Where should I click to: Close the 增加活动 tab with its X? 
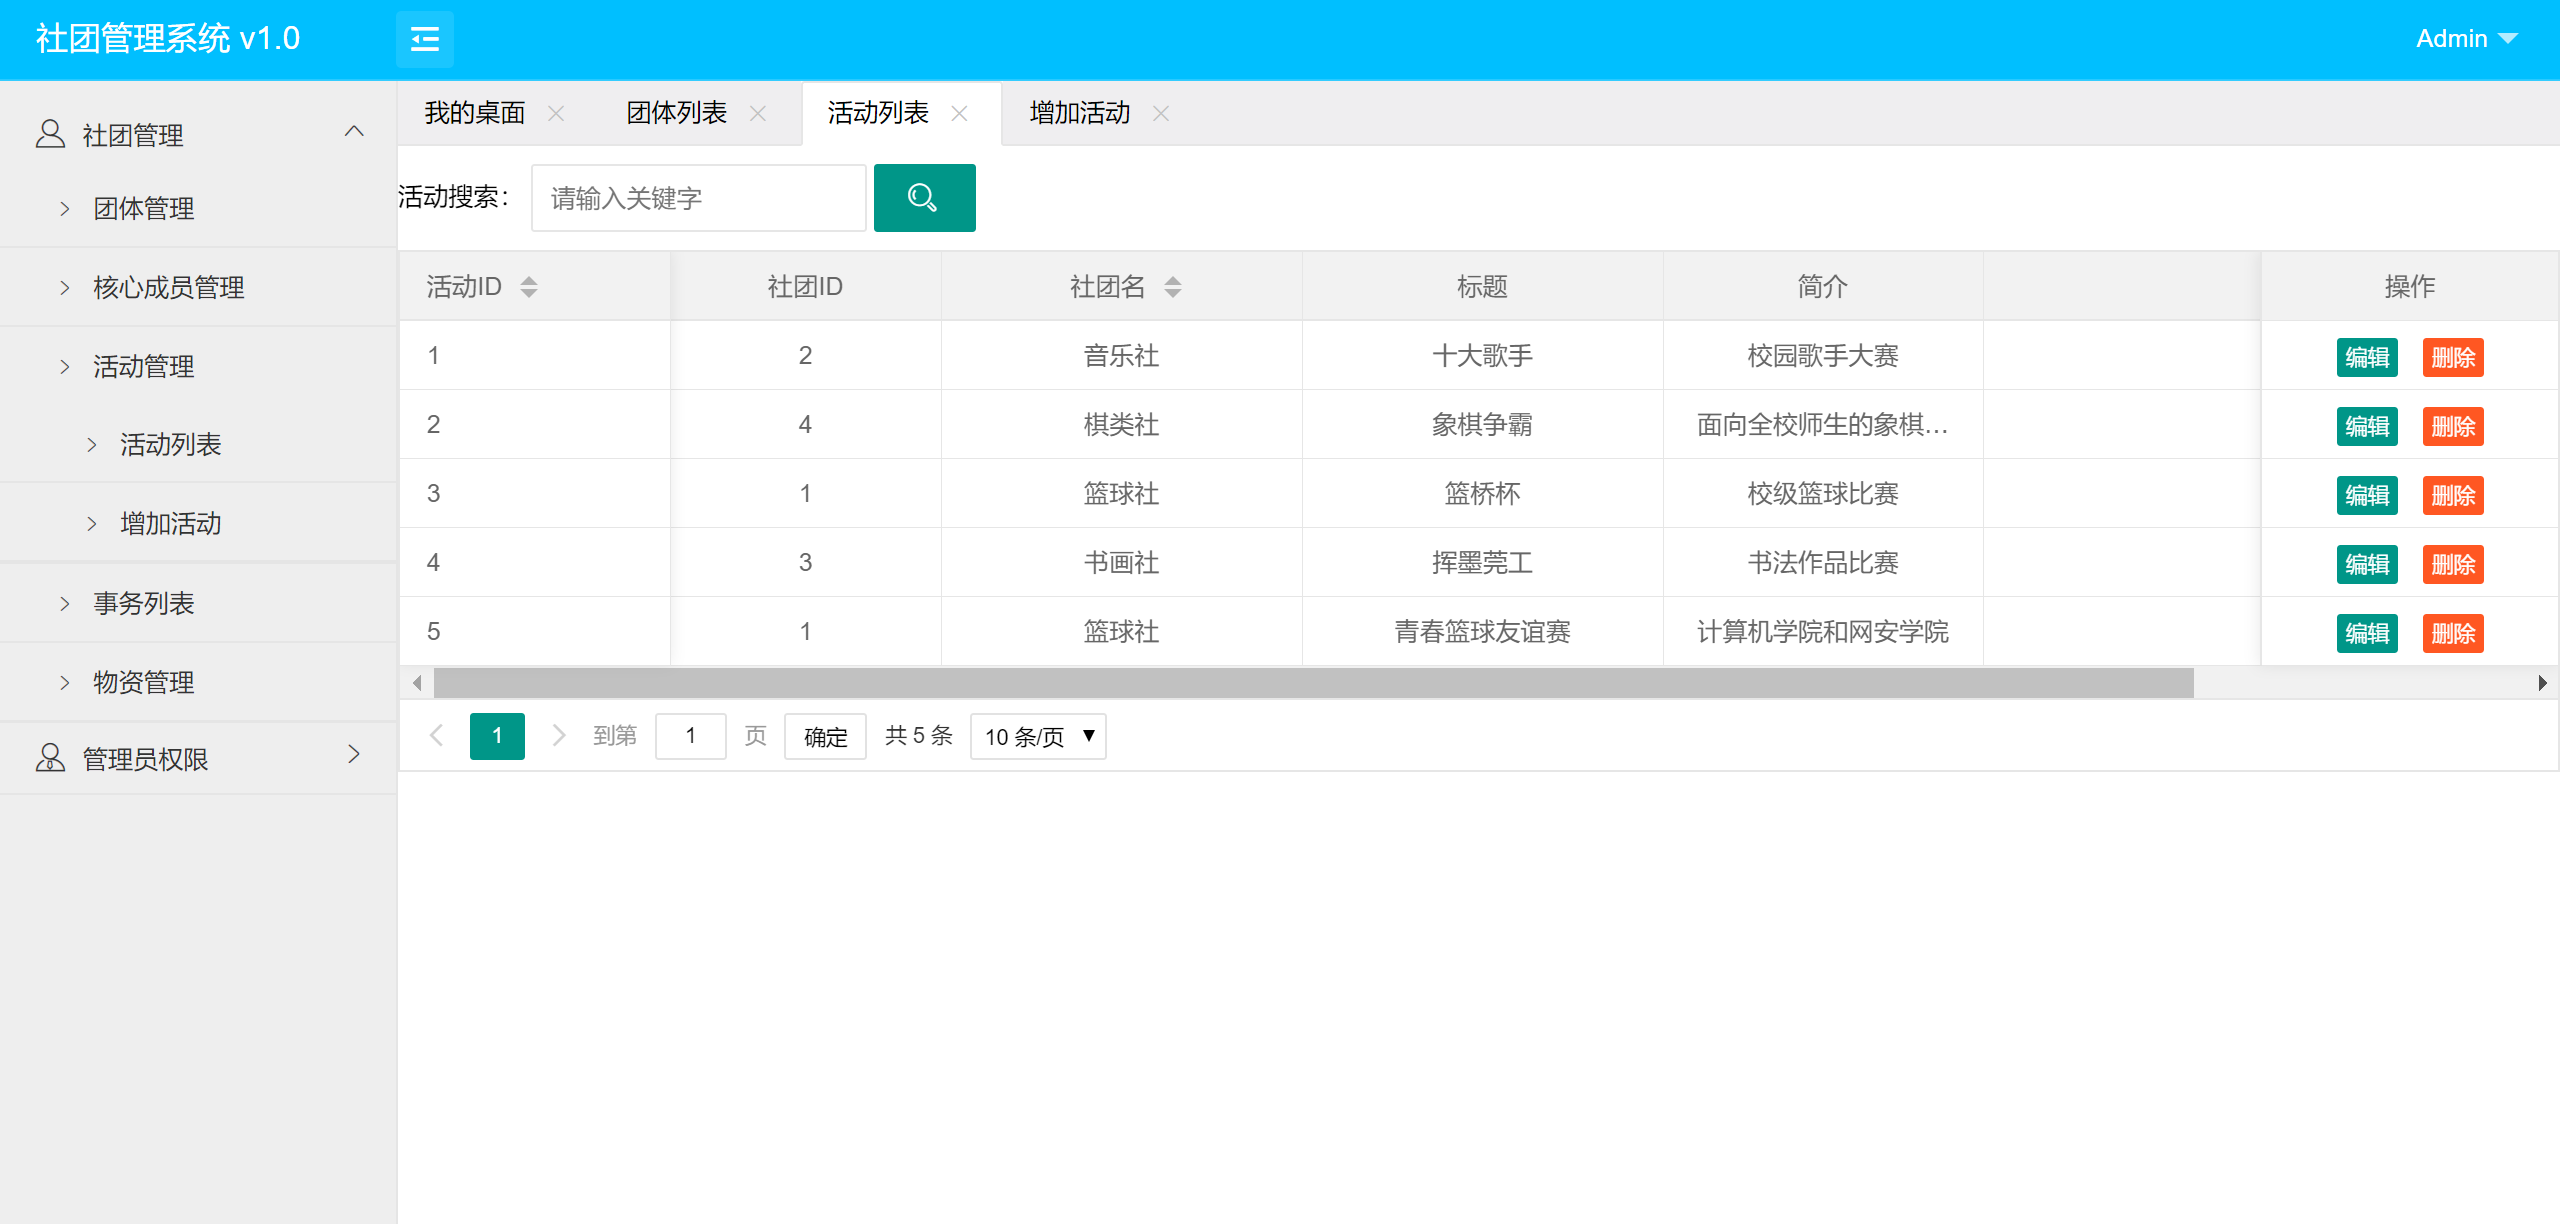1161,114
